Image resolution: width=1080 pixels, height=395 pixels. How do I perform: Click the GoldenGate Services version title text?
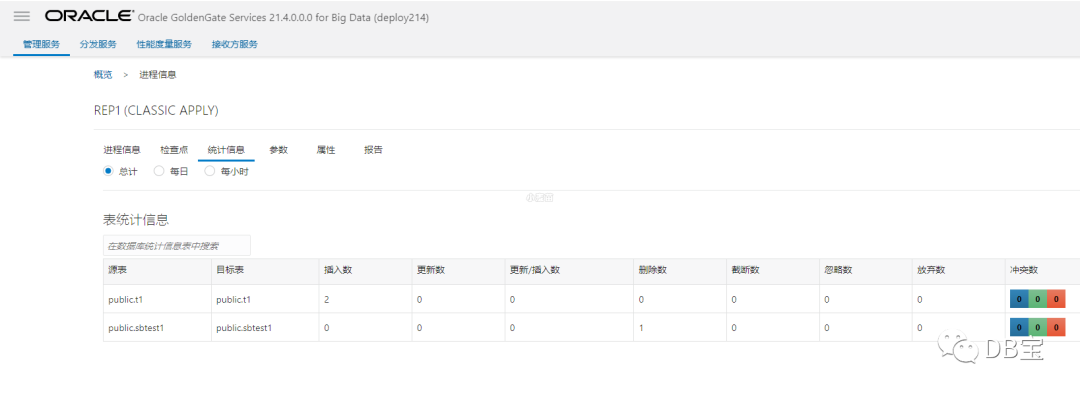pos(283,18)
